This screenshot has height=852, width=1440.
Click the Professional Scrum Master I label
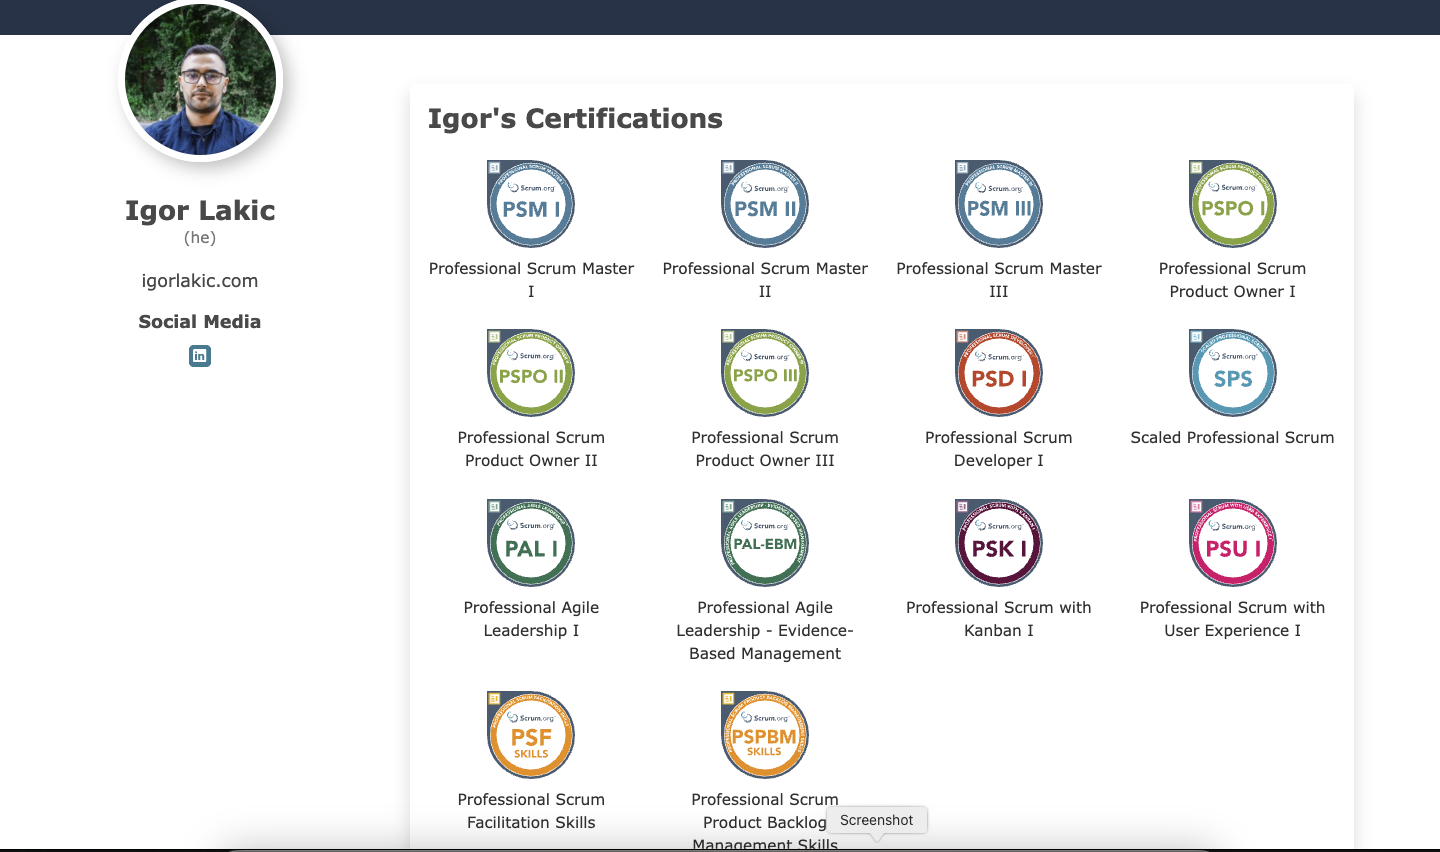531,280
